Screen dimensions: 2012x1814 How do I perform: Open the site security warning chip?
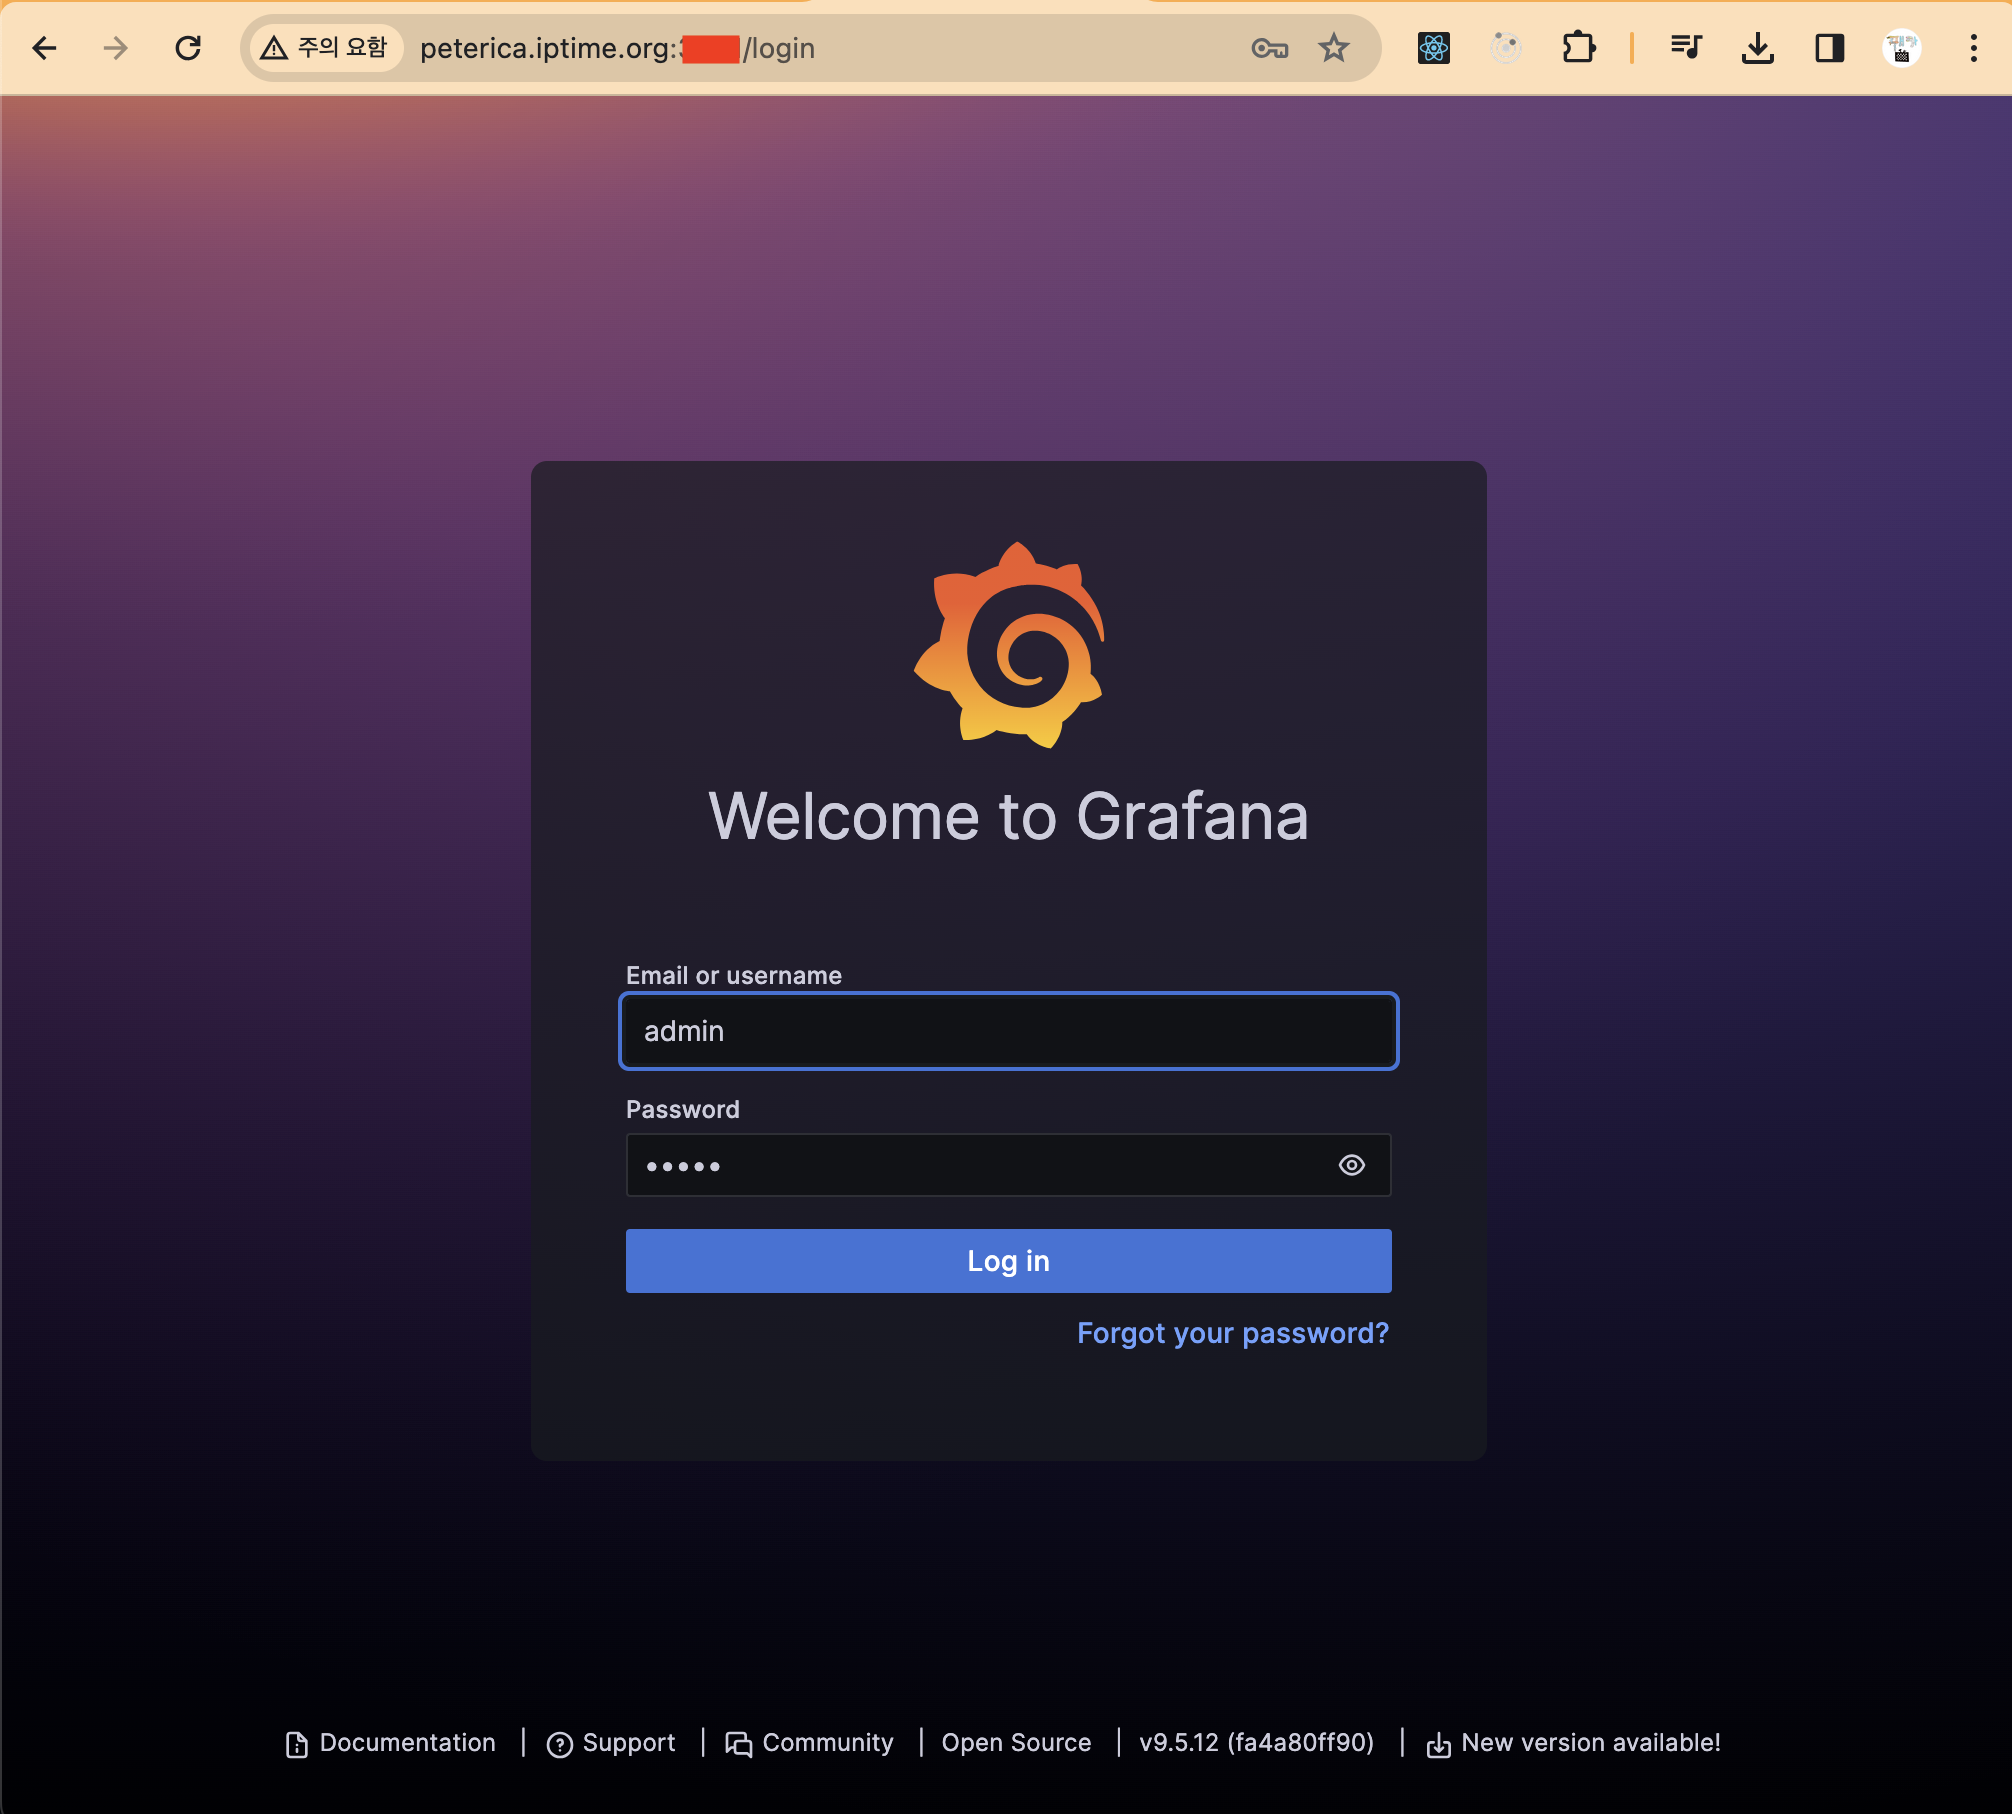(324, 48)
